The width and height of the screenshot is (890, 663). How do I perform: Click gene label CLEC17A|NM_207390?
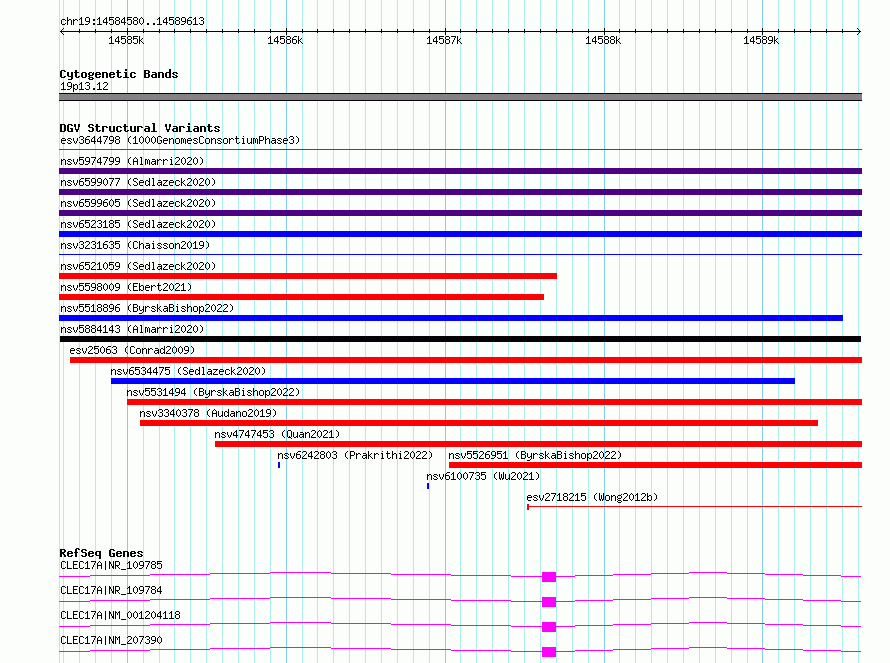tap(111, 640)
